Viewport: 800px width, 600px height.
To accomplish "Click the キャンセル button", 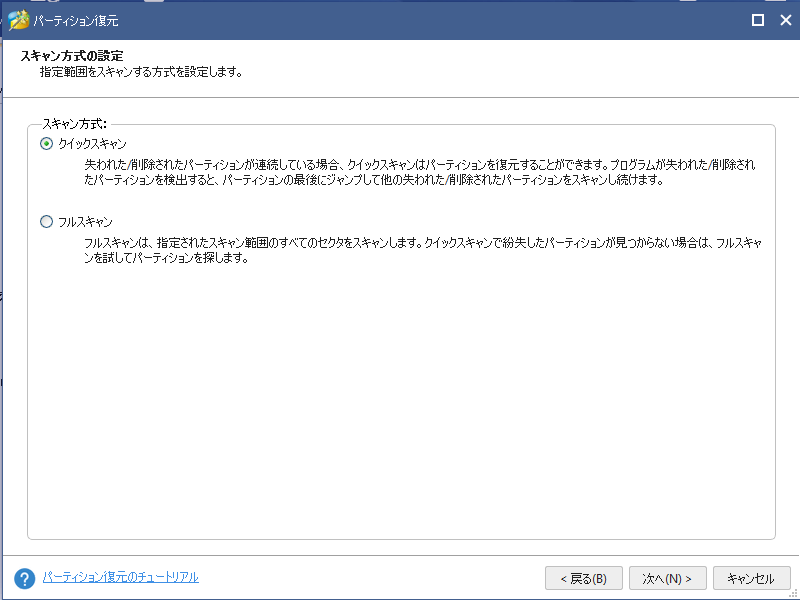I will pos(751,578).
